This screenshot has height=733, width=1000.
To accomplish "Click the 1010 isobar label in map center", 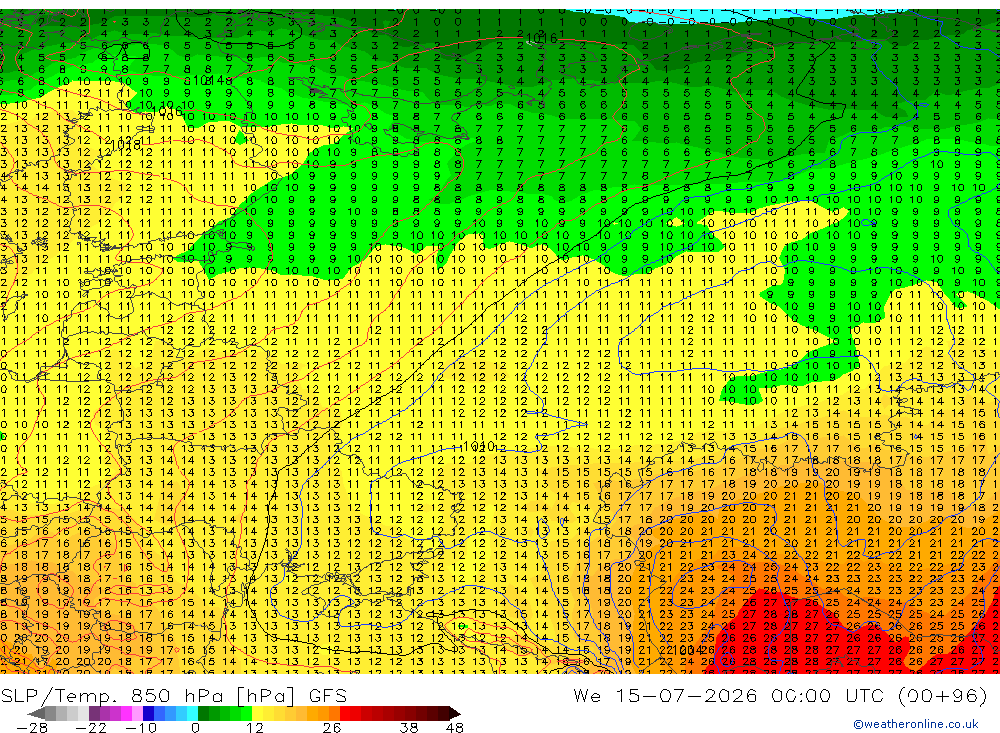I will [x=479, y=447].
